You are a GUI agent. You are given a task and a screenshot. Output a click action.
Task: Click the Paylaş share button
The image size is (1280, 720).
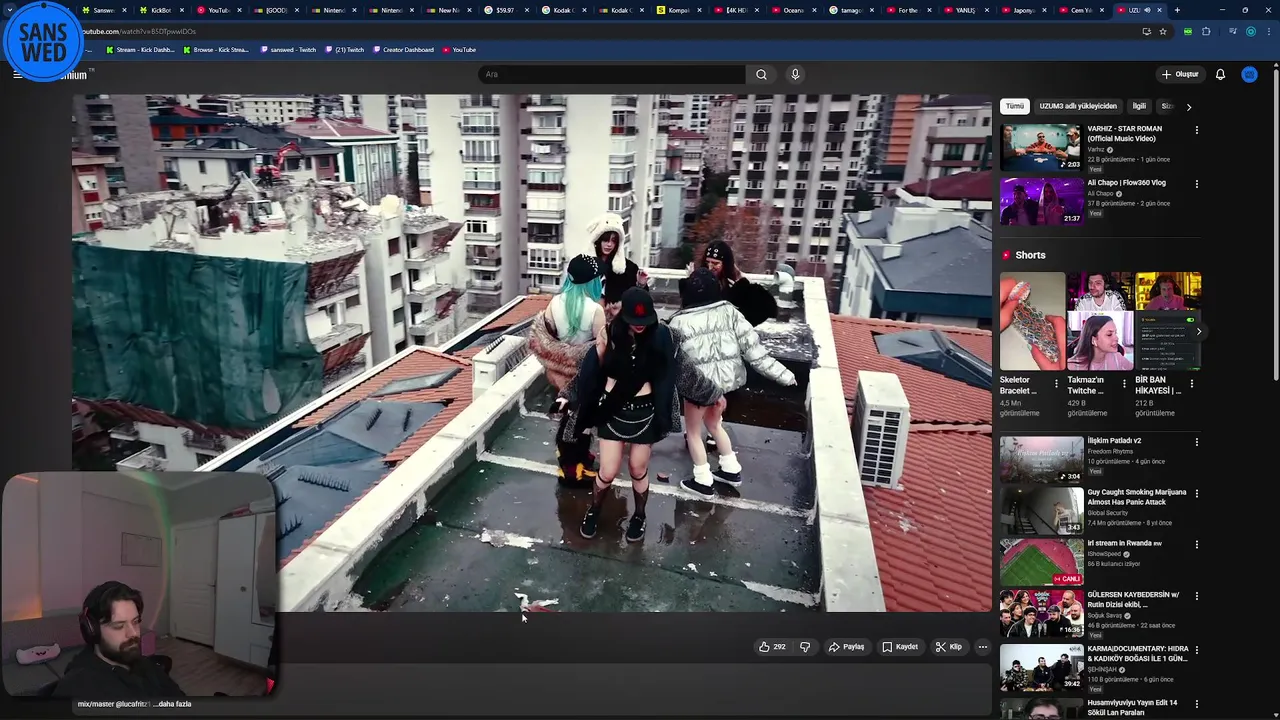[846, 647]
